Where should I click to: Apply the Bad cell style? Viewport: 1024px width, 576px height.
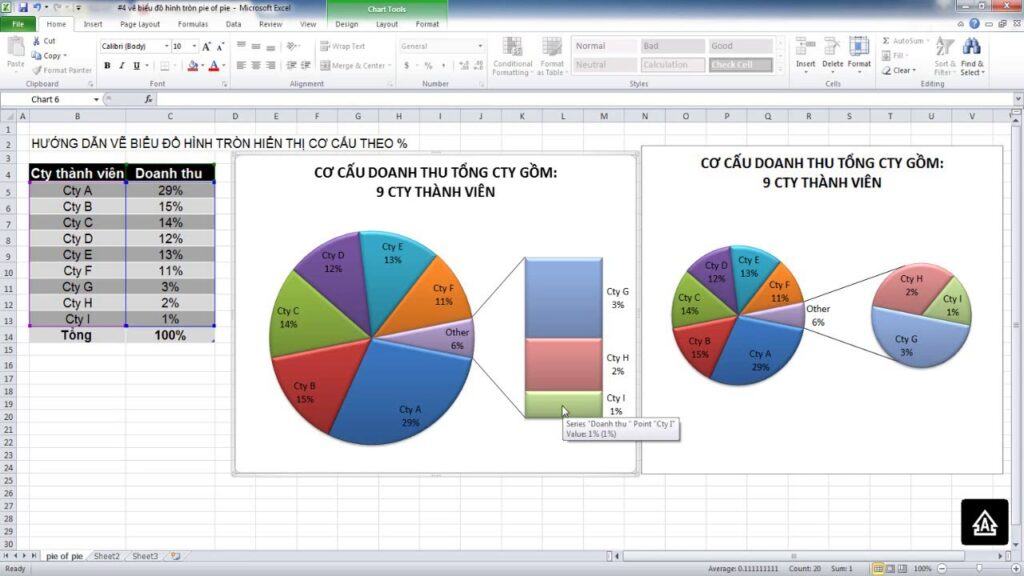pyautogui.click(x=673, y=46)
